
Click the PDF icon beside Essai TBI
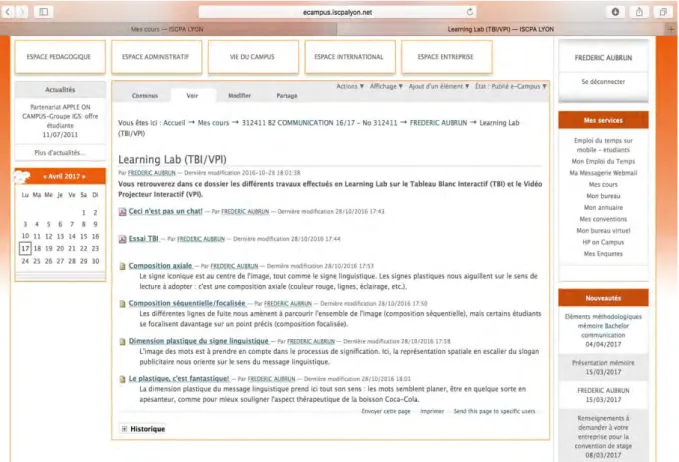click(123, 239)
